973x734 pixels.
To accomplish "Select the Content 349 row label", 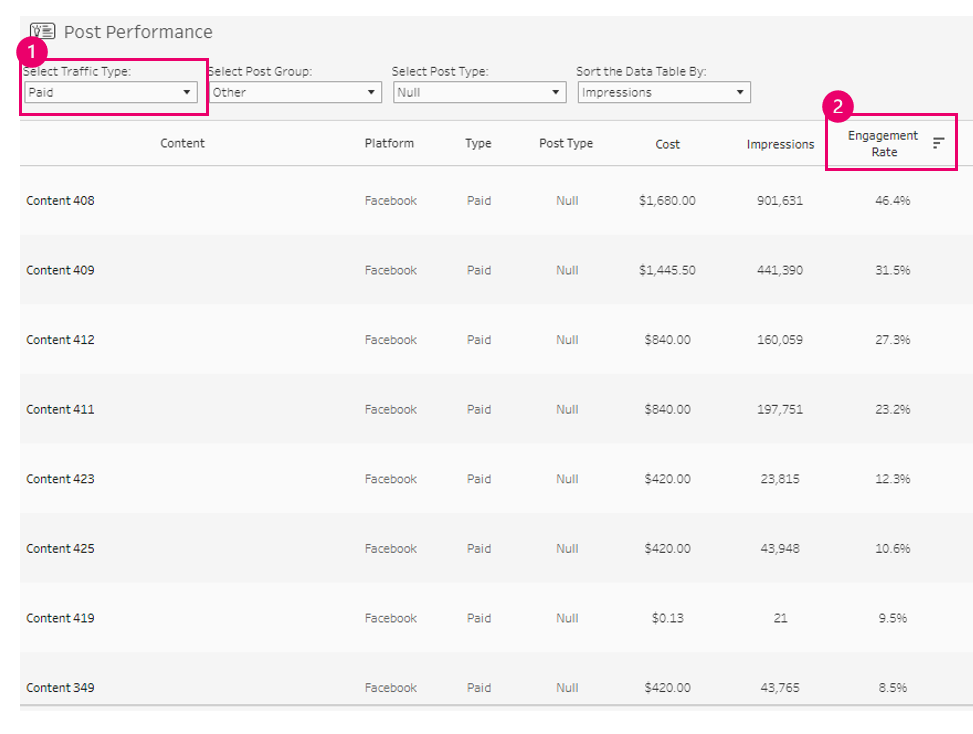I will [60, 687].
